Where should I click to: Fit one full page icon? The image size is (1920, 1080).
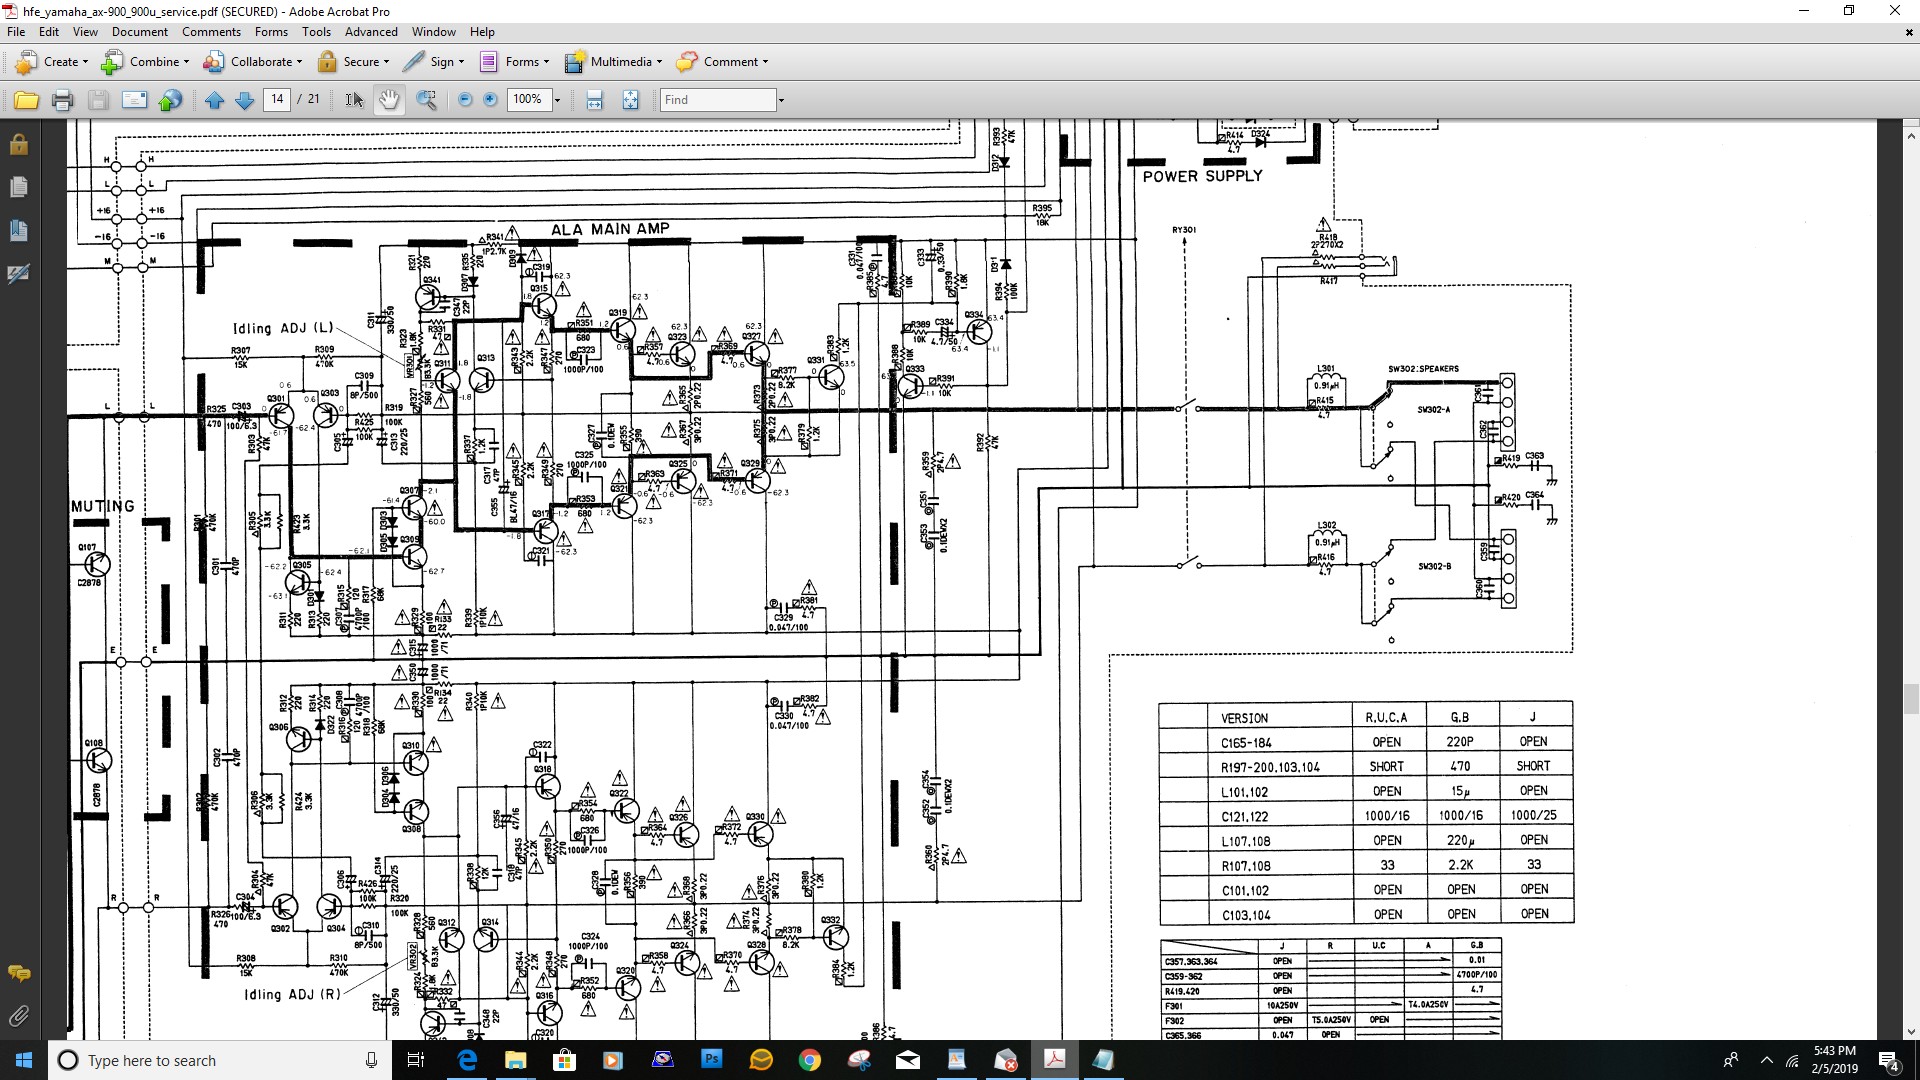point(630,100)
